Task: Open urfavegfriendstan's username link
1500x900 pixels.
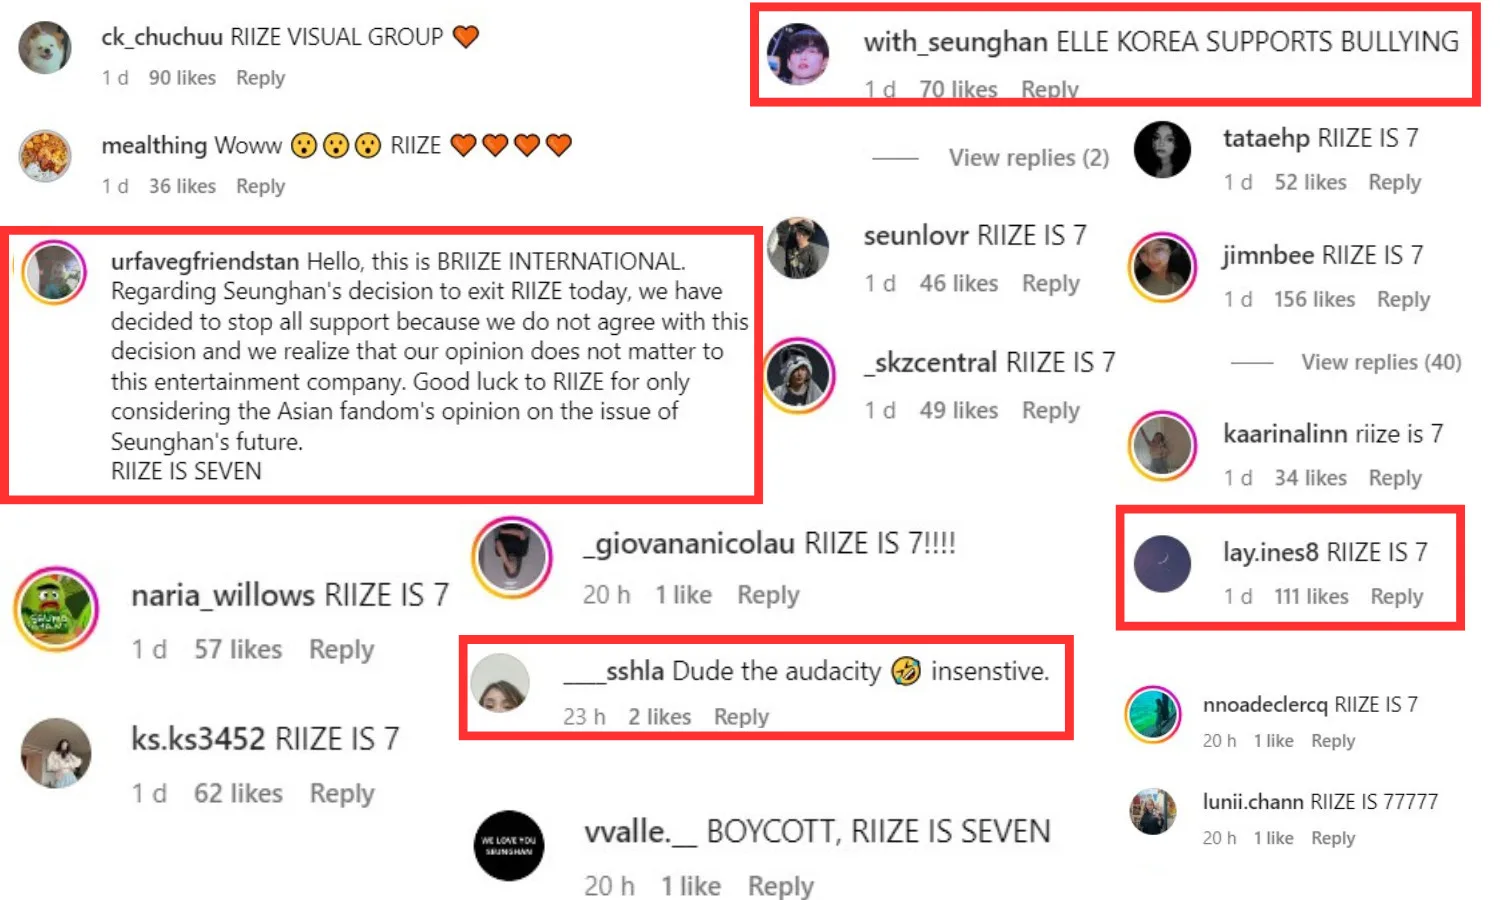Action: coord(205,261)
